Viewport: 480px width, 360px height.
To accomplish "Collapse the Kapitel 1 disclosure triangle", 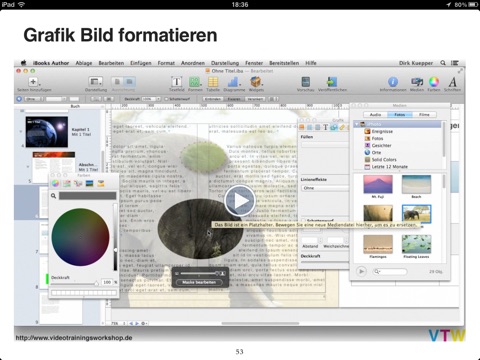I will click(x=21, y=132).
